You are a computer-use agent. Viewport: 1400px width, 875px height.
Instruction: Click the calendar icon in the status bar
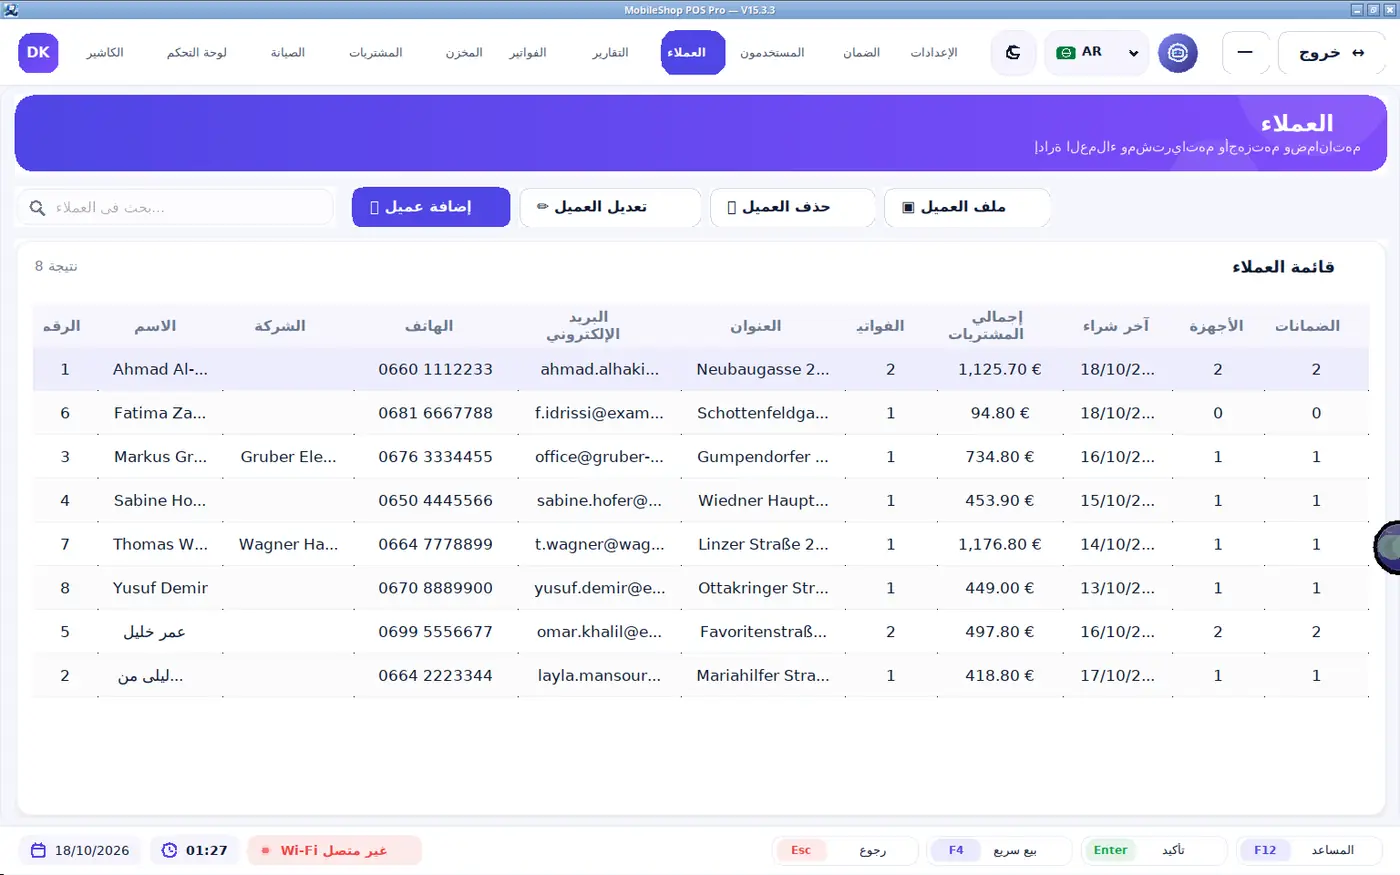(x=39, y=851)
